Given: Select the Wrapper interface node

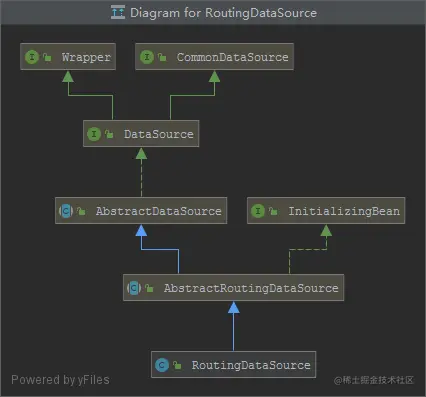Looking at the screenshot, I should coord(68,56).
